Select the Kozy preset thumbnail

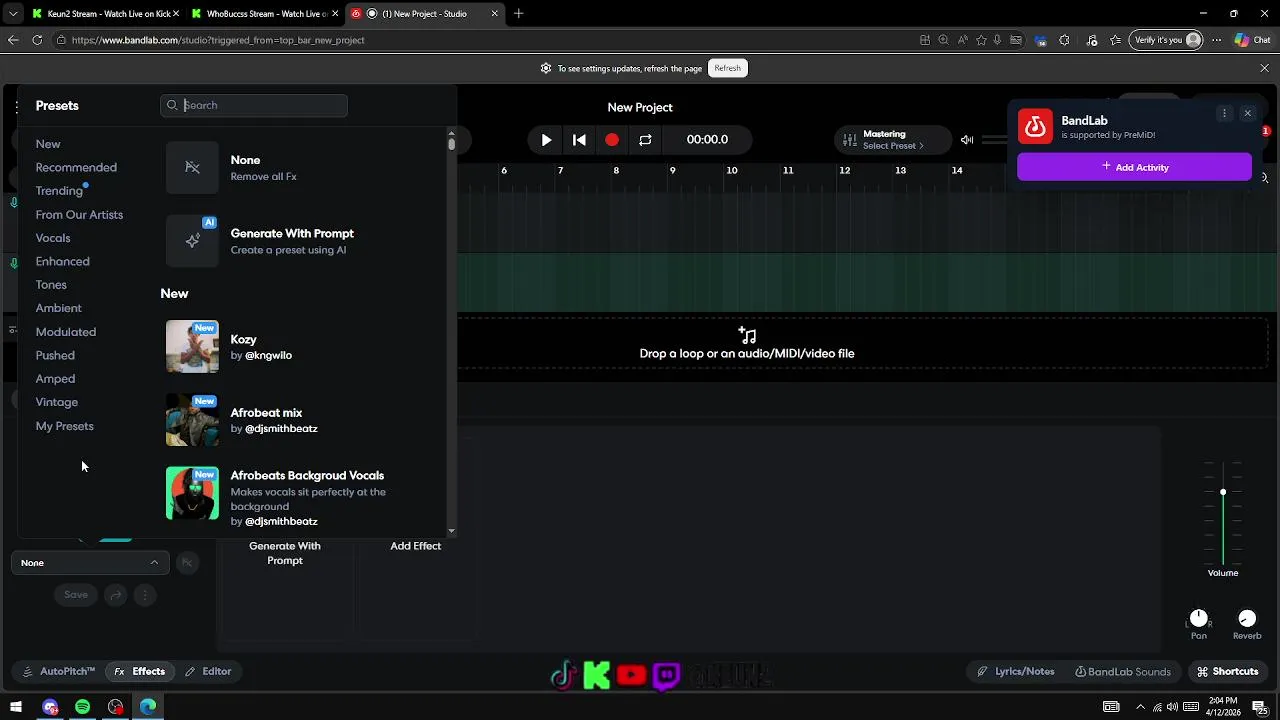click(x=192, y=346)
